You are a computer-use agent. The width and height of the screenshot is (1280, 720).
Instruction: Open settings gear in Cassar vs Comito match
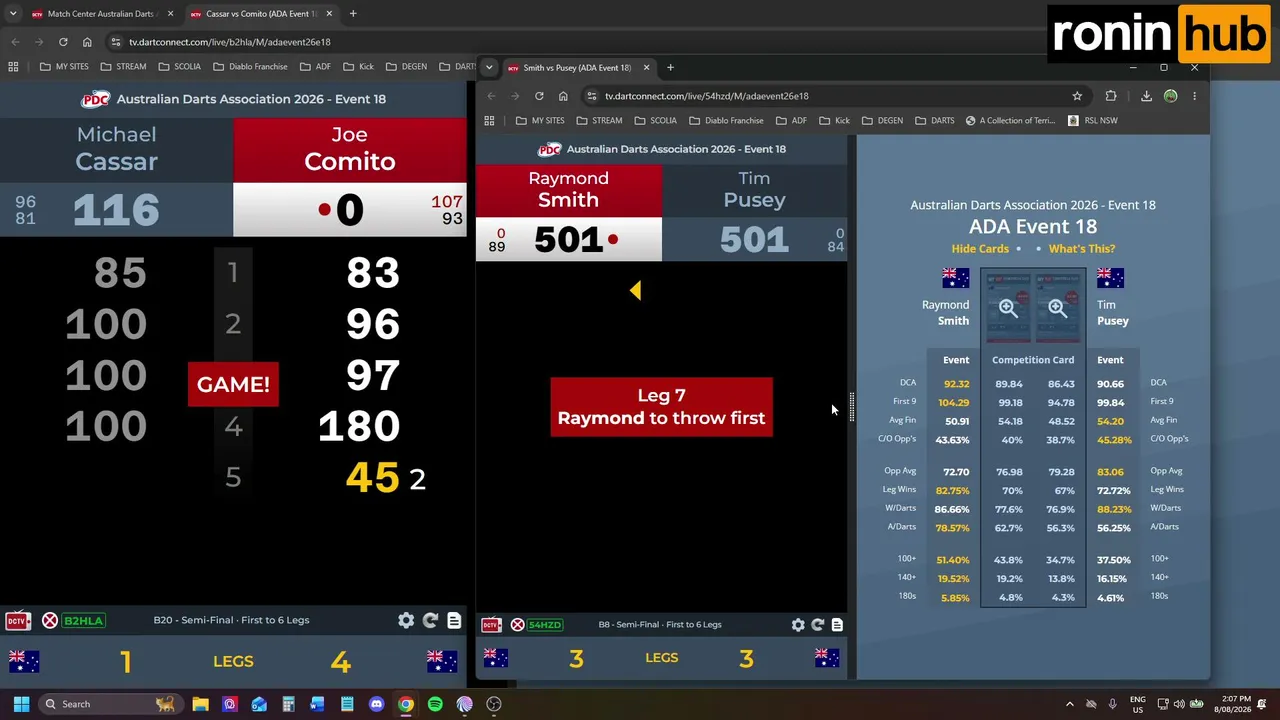[406, 620]
